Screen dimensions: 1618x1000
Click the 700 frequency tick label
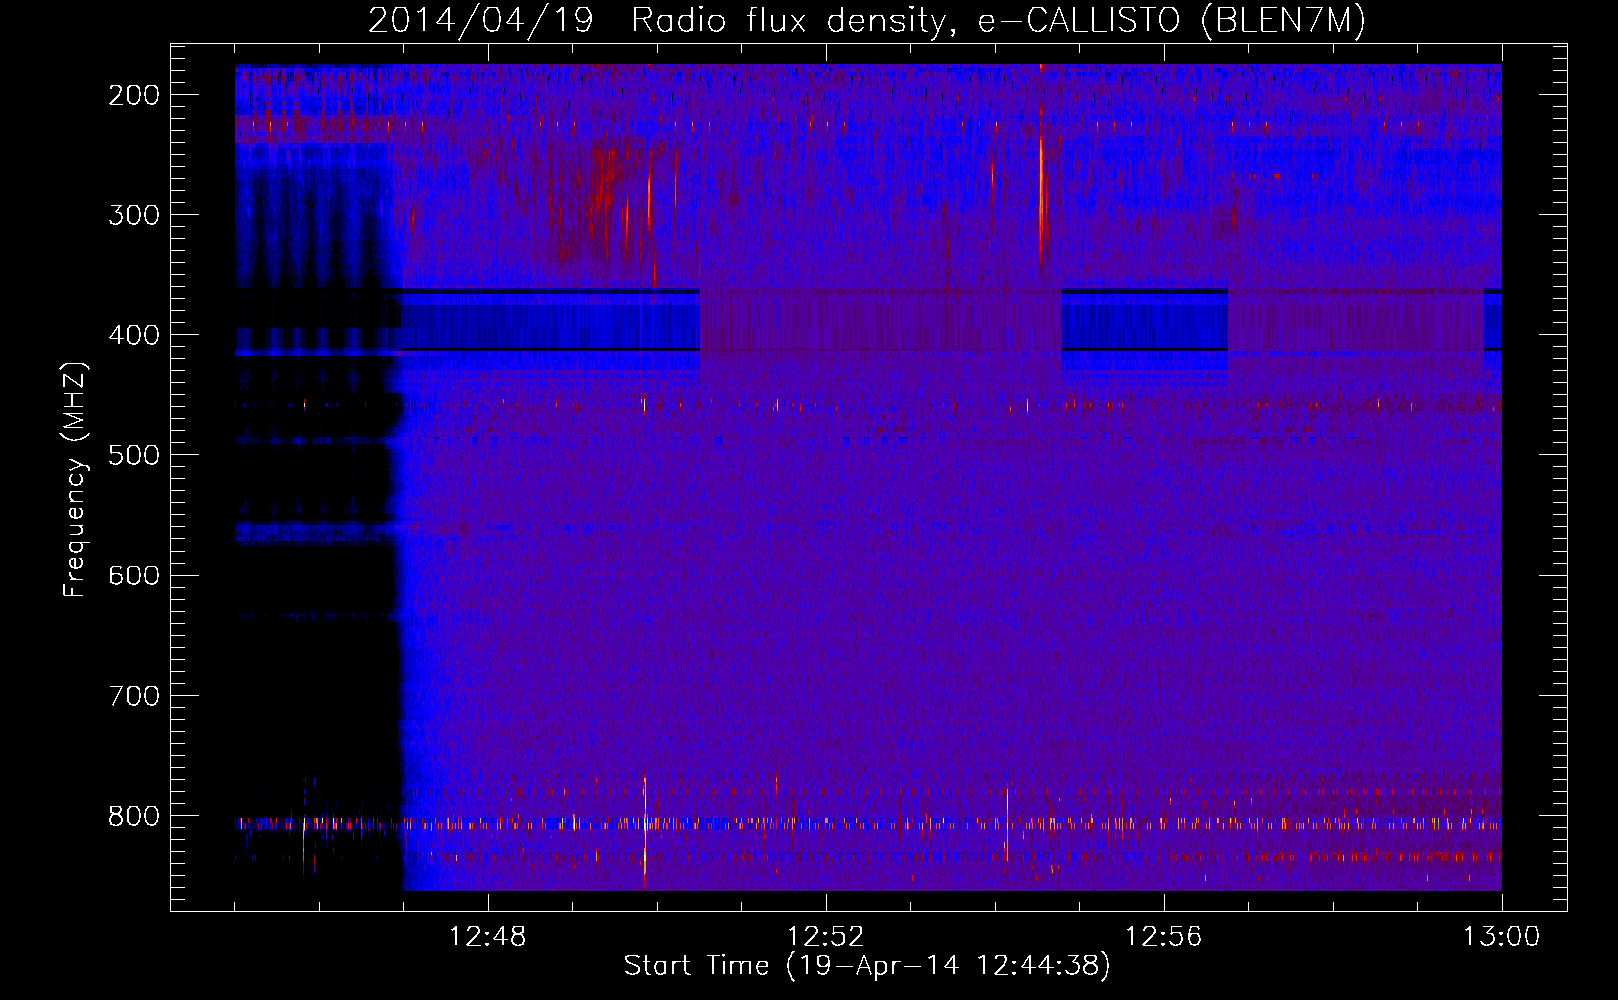pyautogui.click(x=134, y=696)
